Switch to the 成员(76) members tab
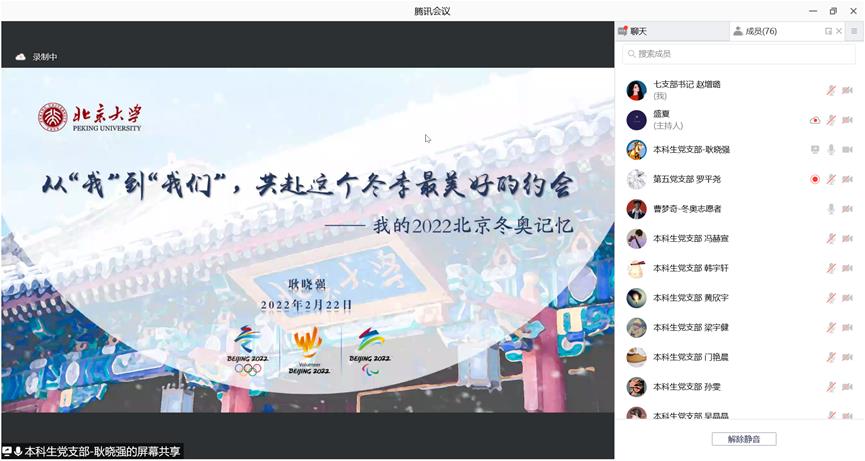The height and width of the screenshot is (461, 865). [755, 32]
